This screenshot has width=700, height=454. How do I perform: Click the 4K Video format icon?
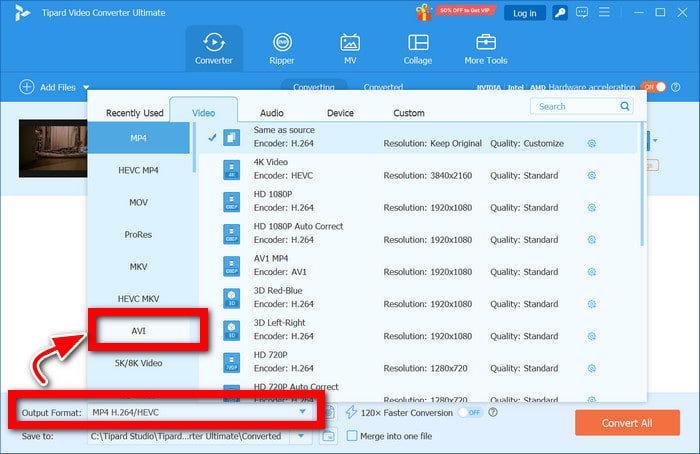click(231, 170)
